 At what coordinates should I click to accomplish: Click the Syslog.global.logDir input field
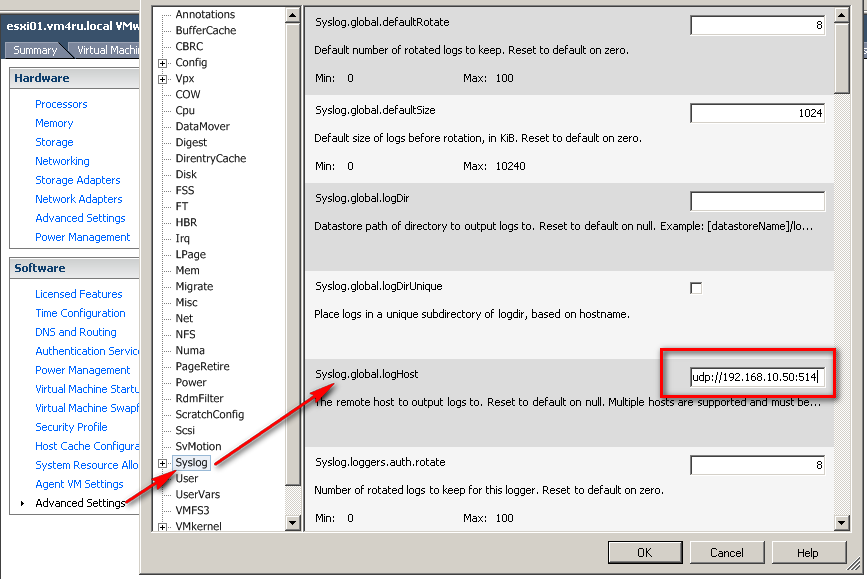[758, 201]
